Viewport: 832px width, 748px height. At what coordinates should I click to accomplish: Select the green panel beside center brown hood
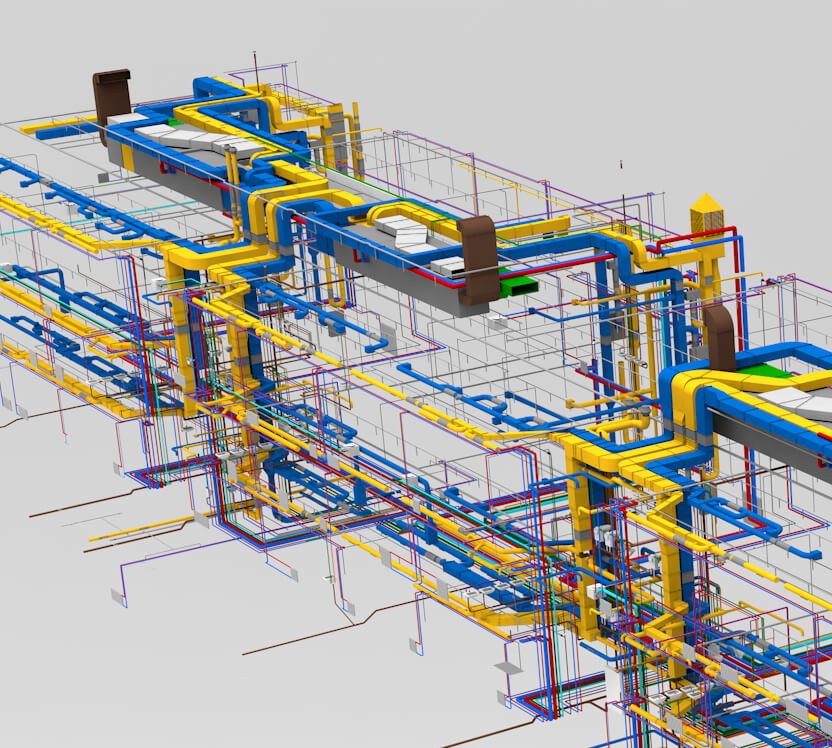(517, 285)
